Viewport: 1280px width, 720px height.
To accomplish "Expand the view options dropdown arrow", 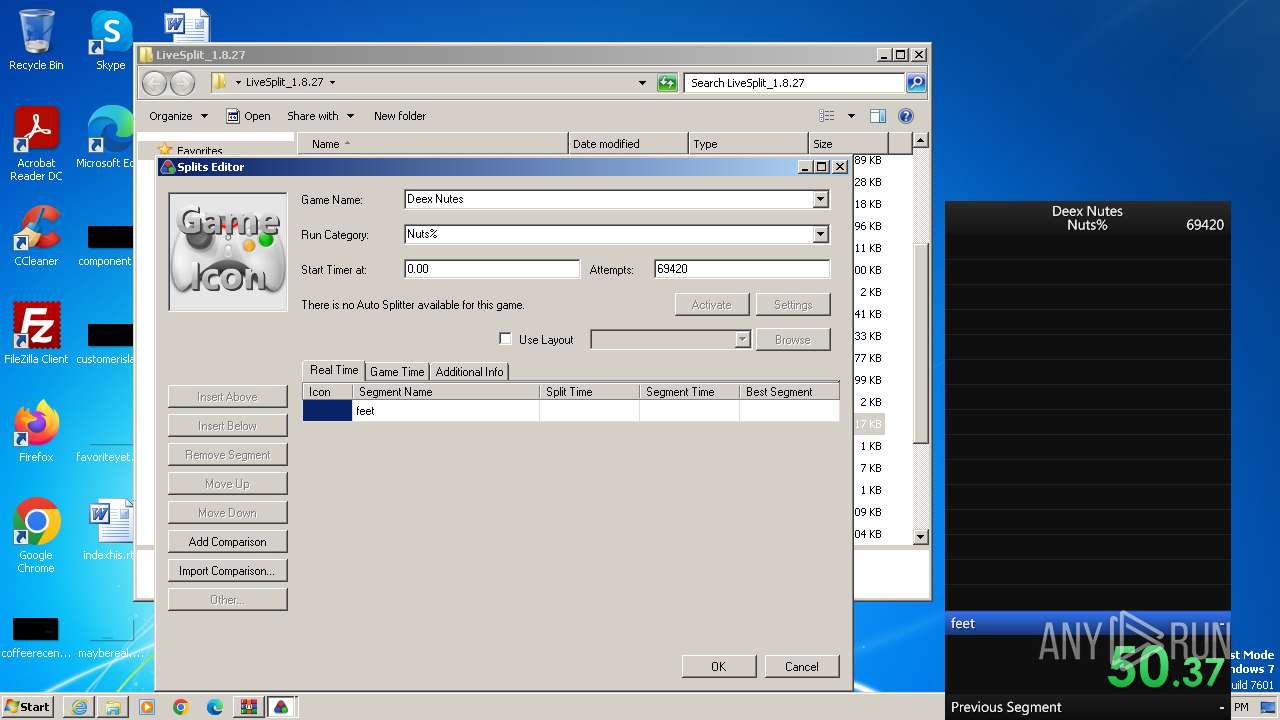I will click(x=851, y=116).
